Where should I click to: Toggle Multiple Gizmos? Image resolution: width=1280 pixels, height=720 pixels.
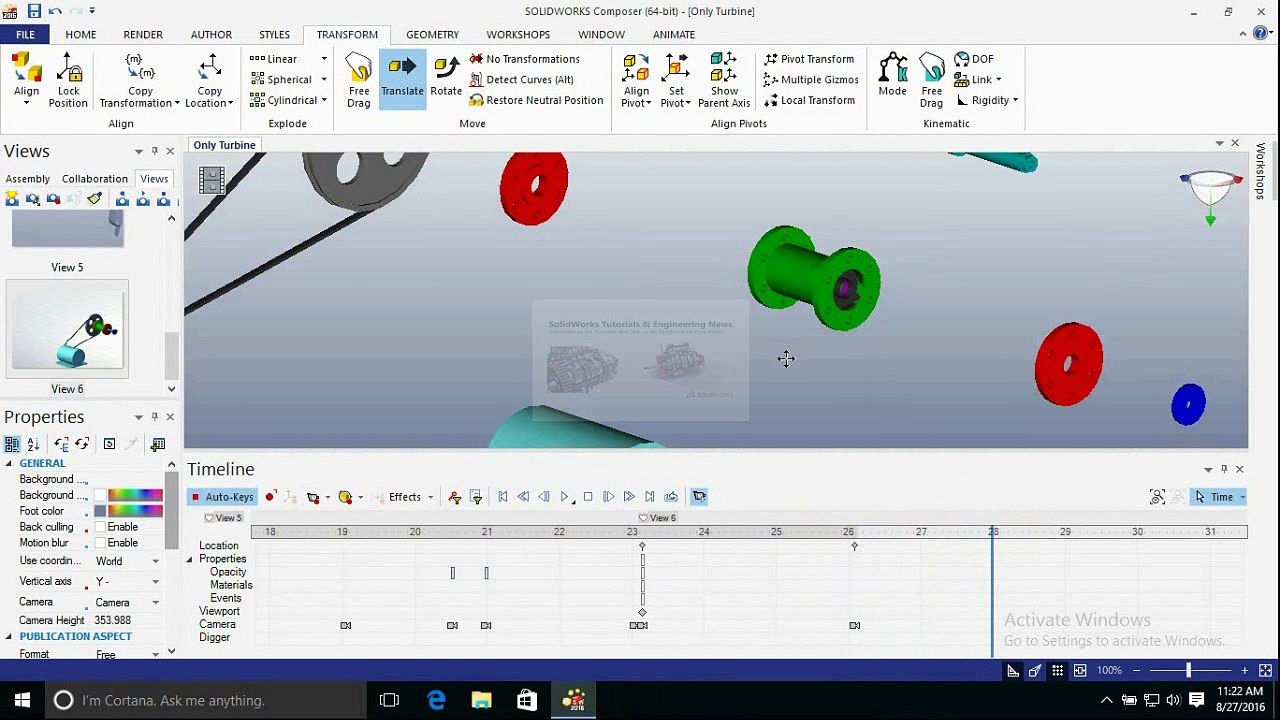pyautogui.click(x=811, y=80)
